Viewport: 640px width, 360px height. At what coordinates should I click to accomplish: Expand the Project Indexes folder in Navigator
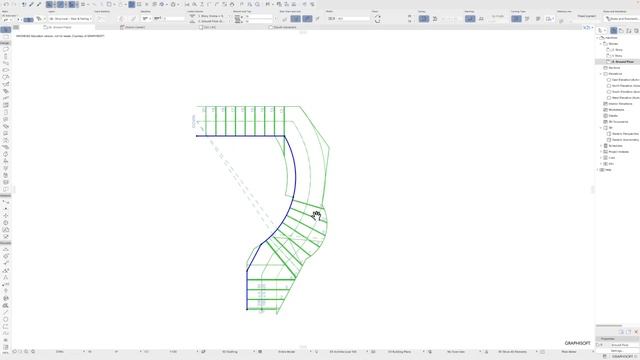click(601, 152)
